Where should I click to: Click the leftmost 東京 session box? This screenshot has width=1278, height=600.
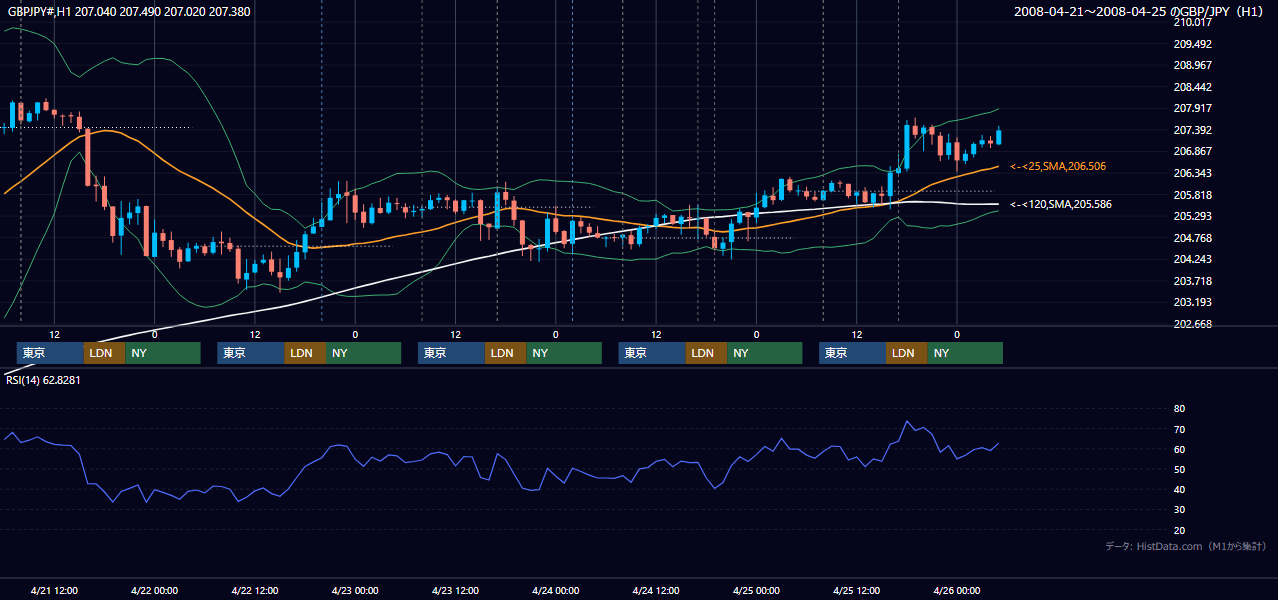[x=50, y=353]
